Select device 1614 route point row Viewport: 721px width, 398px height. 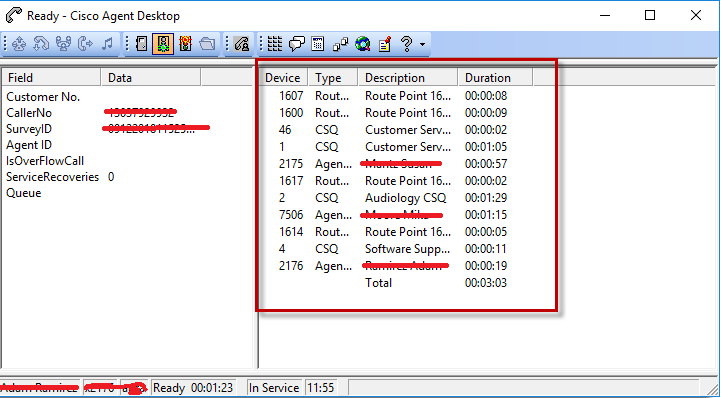click(x=291, y=232)
